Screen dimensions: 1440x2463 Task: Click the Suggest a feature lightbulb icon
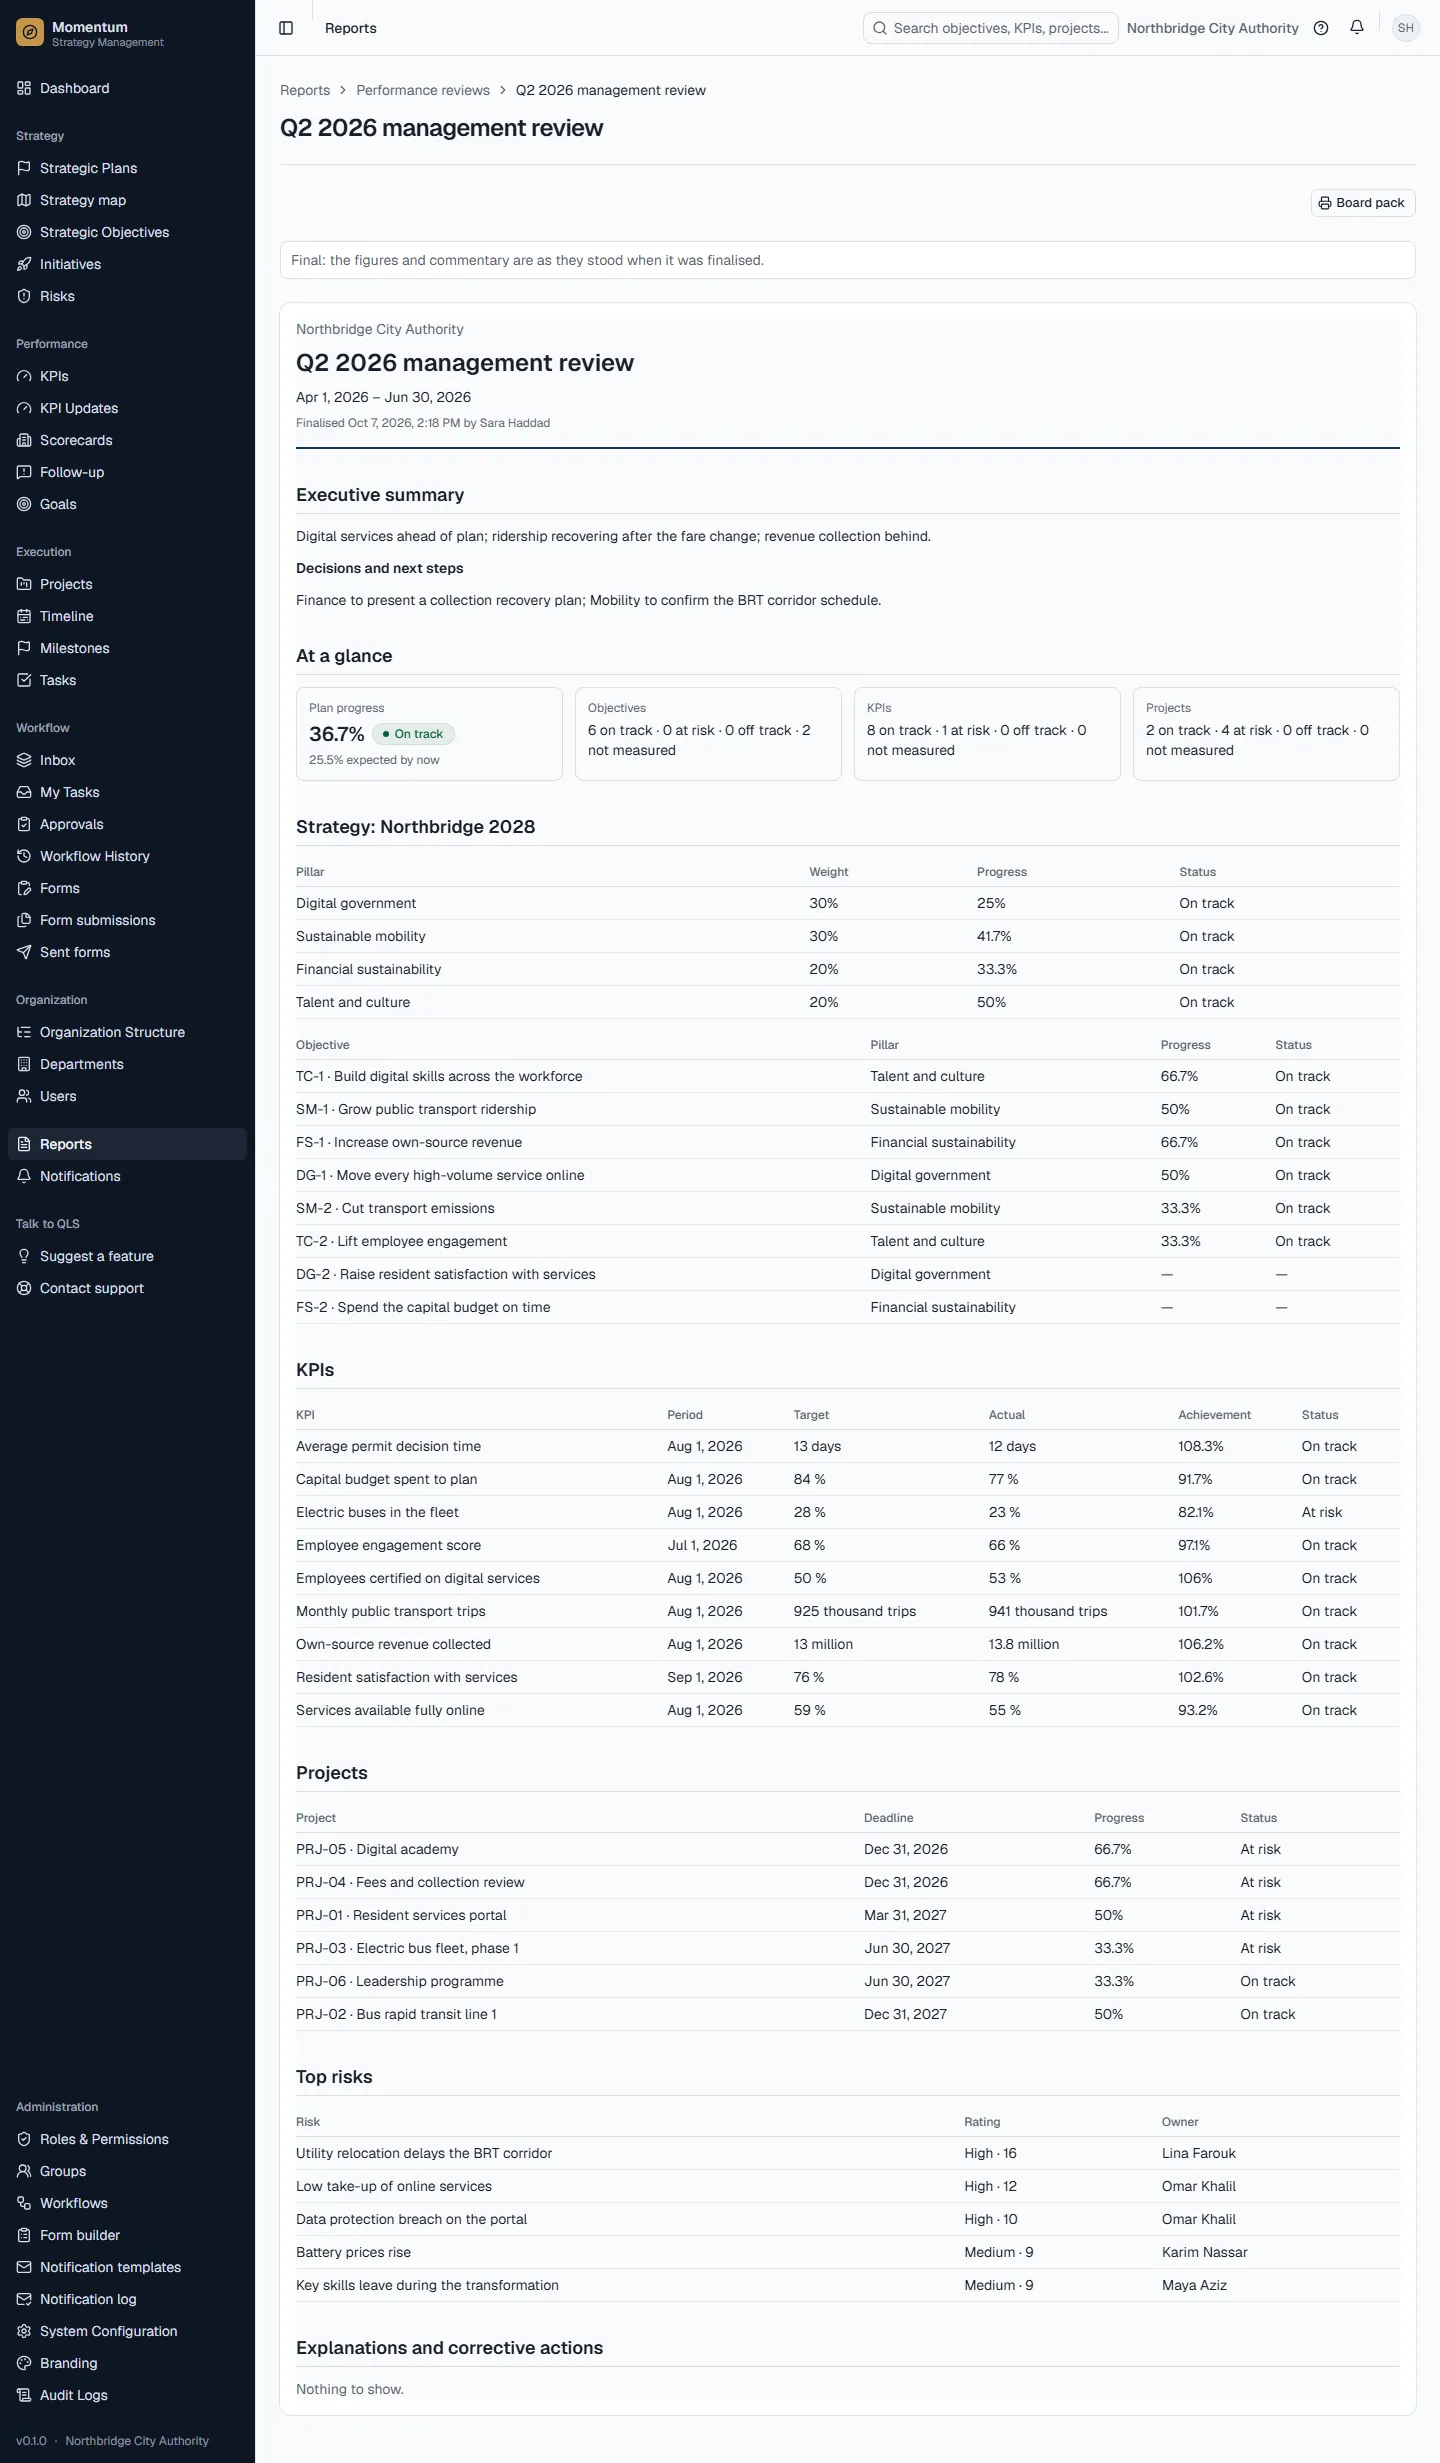point(24,1256)
